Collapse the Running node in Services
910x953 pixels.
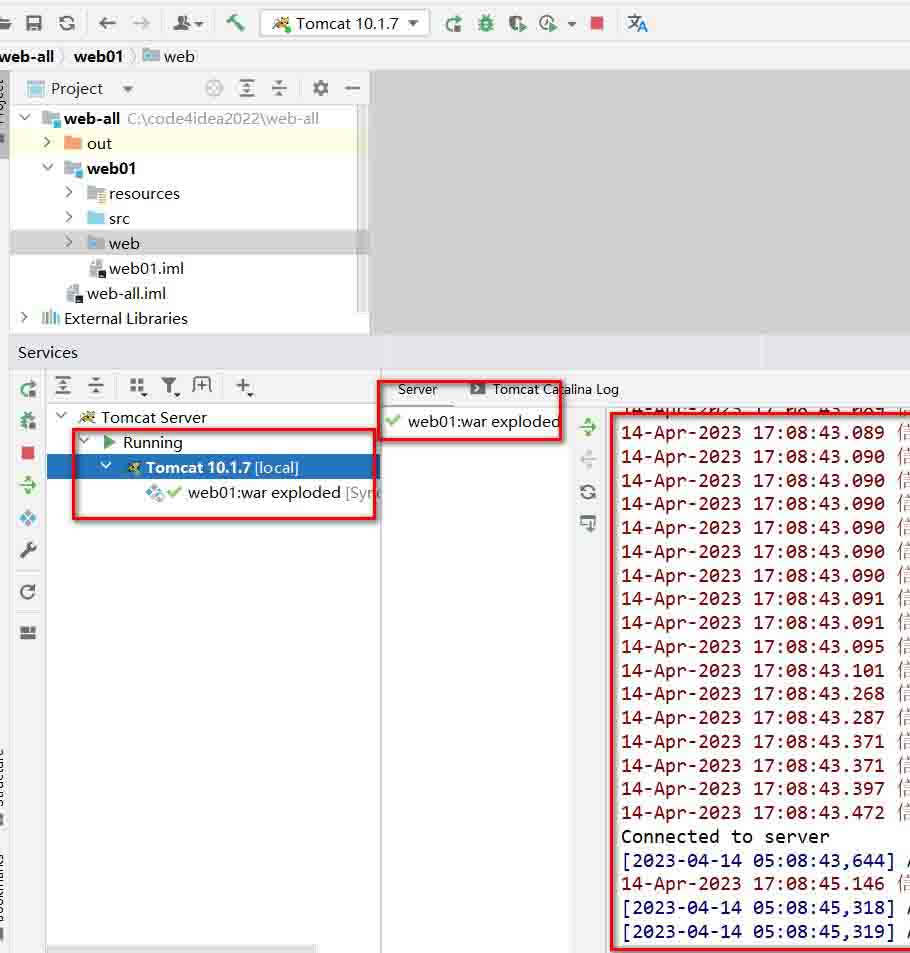pos(85,441)
